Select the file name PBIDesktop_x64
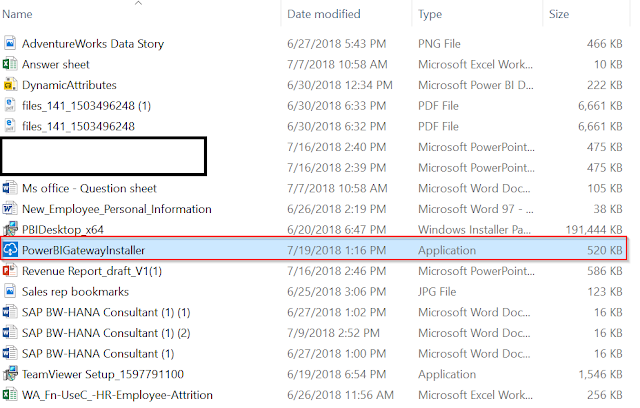 tap(62, 230)
